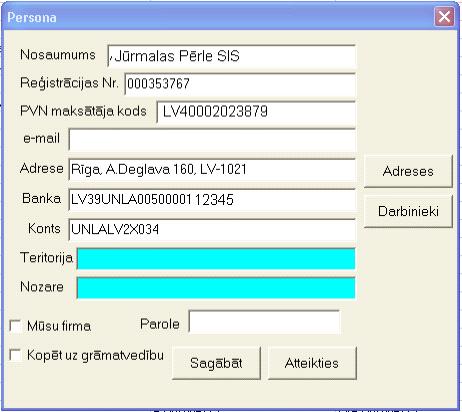Select the cyan Teritorija field
The width and height of the screenshot is (462, 412).
[x=216, y=259]
